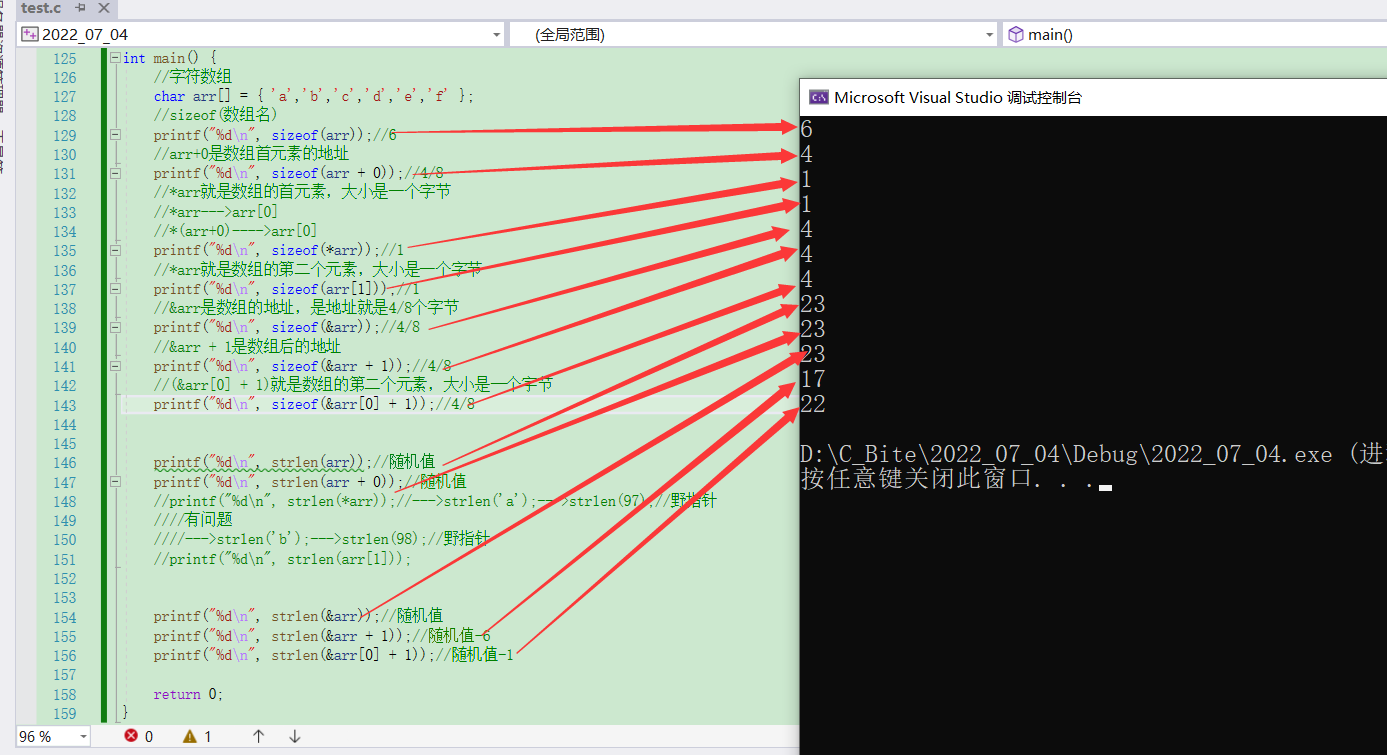Open the main() member dropdown
1387x755 pixels.
(x=1195, y=35)
